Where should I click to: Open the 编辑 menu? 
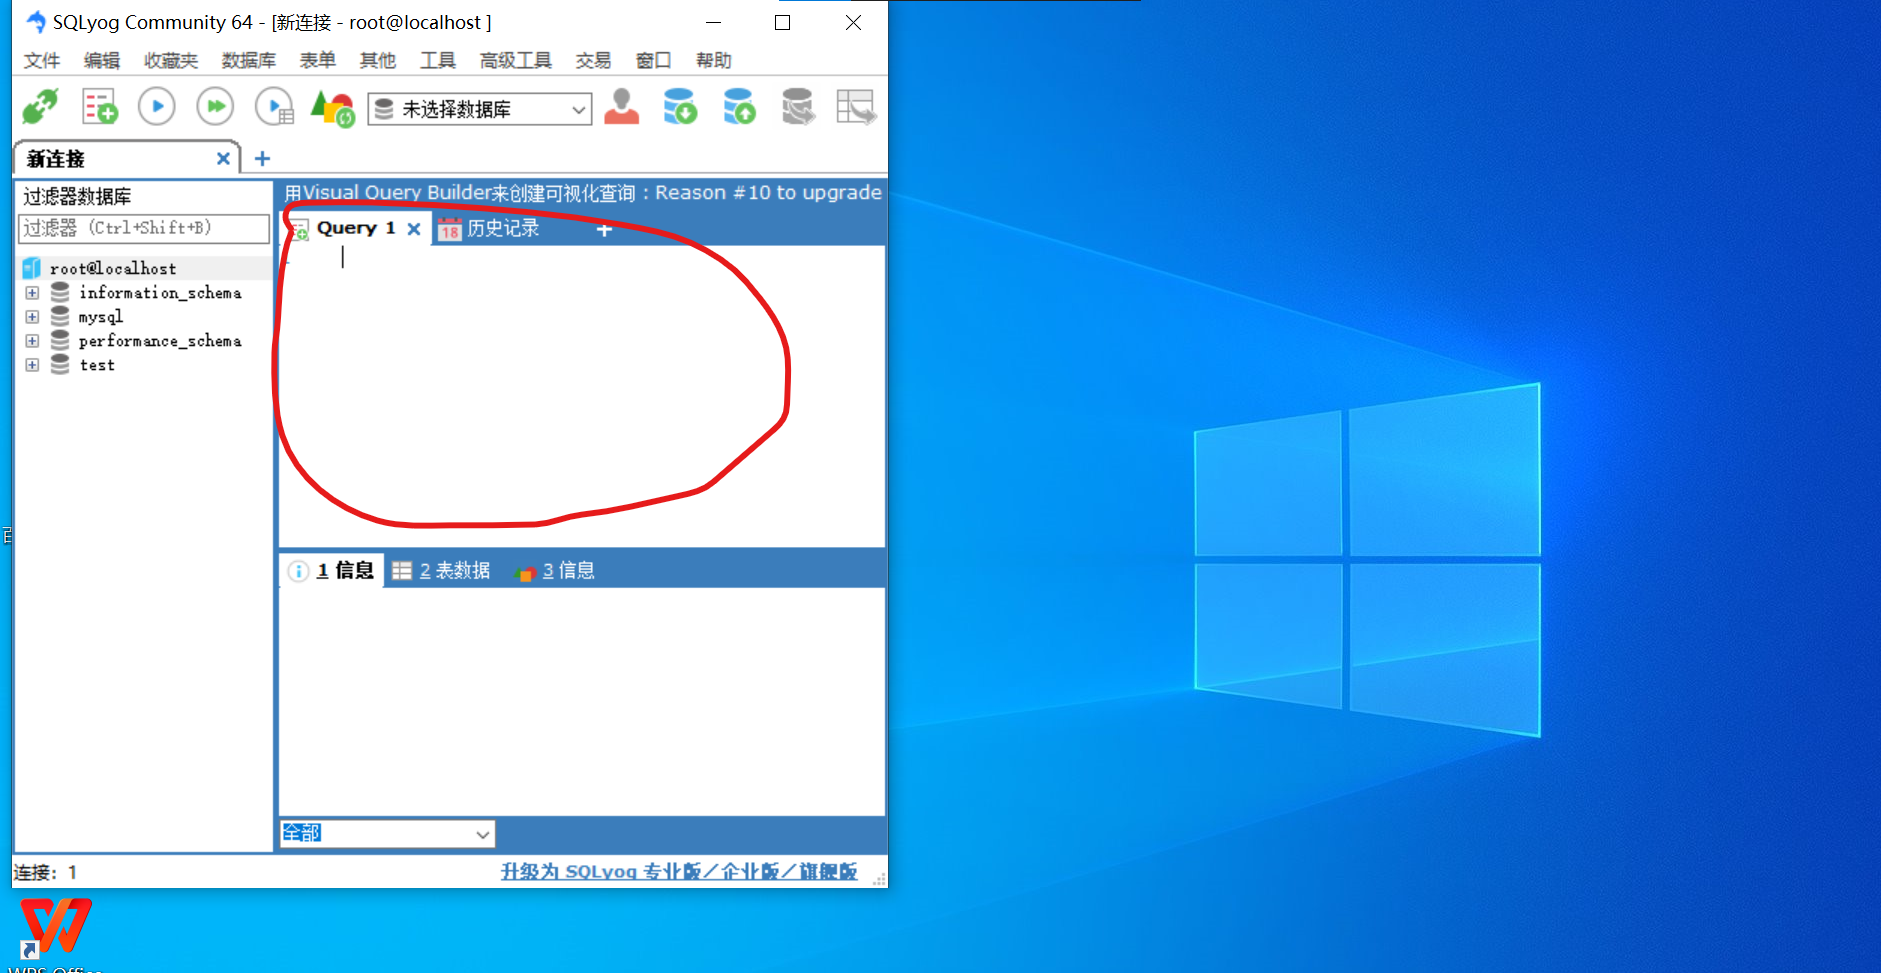coord(102,60)
